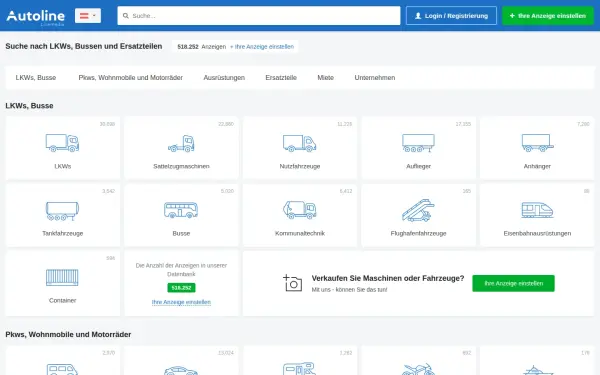The width and height of the screenshot is (600, 375).
Task: Open the Kommunaltechnik municipal vehicle icon
Action: [x=300, y=210]
